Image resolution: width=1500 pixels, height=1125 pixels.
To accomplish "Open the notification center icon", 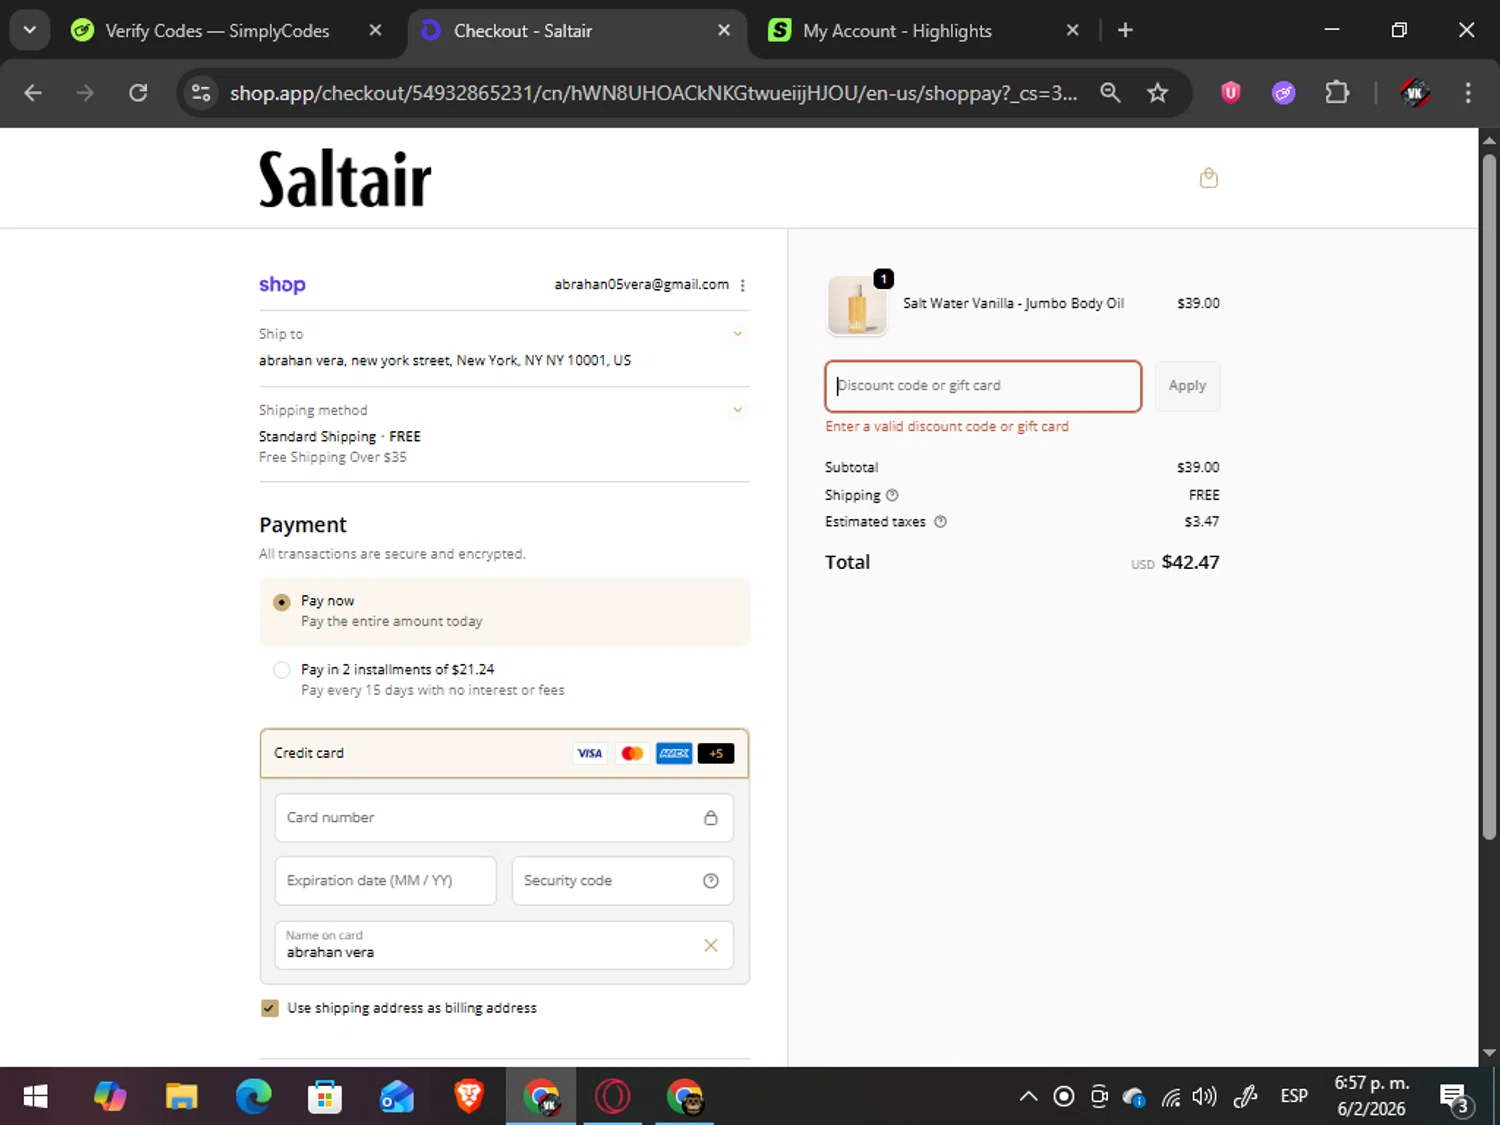I will click(1455, 1097).
